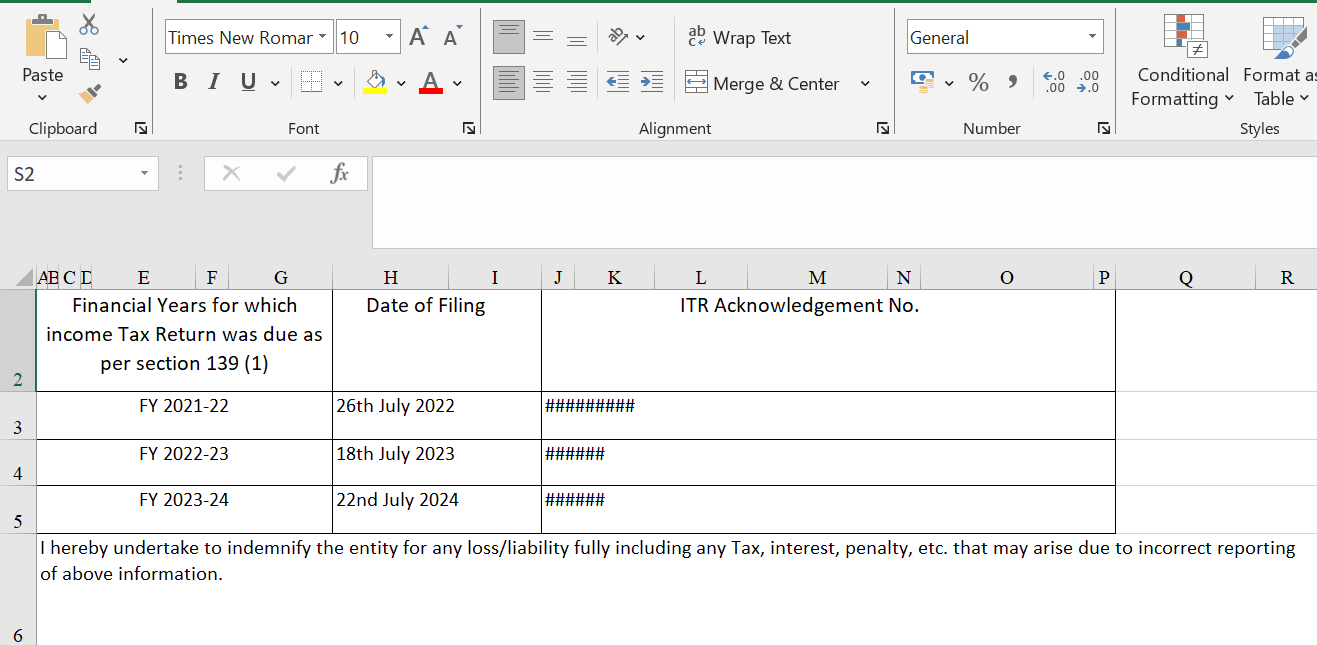Click inside the formula bar

(x=844, y=202)
